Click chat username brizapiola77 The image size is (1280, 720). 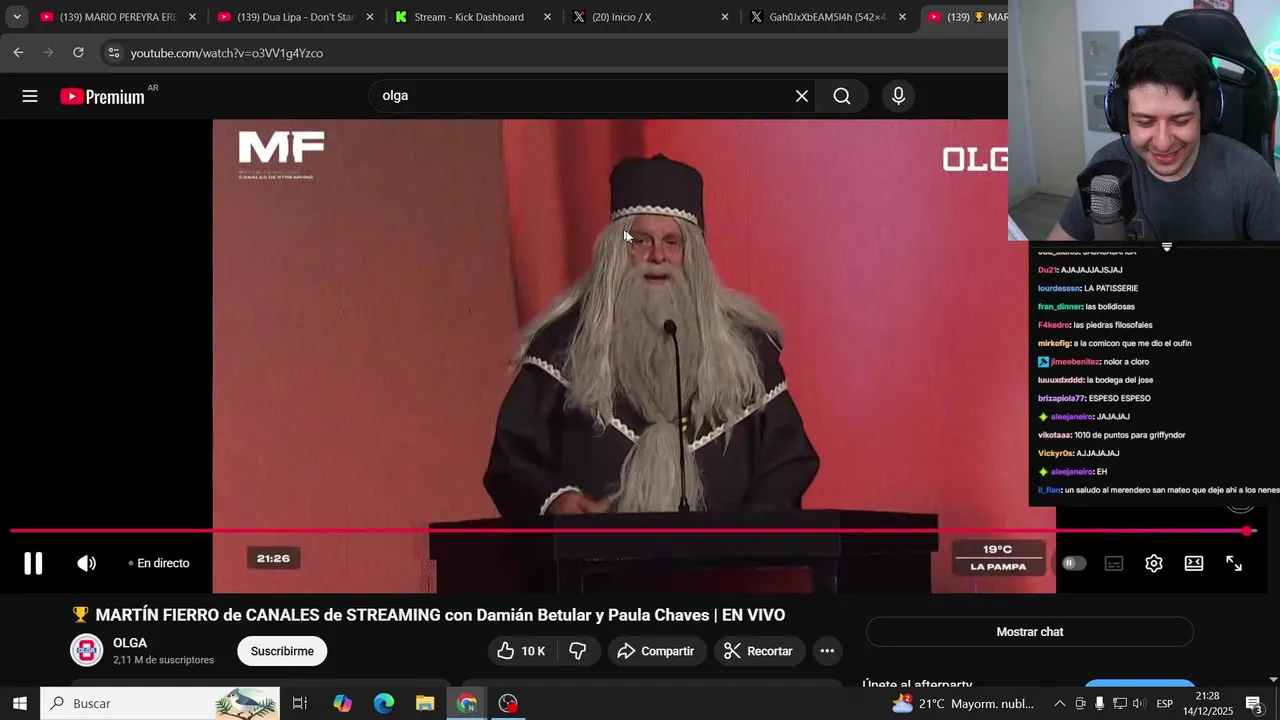click(x=1061, y=398)
